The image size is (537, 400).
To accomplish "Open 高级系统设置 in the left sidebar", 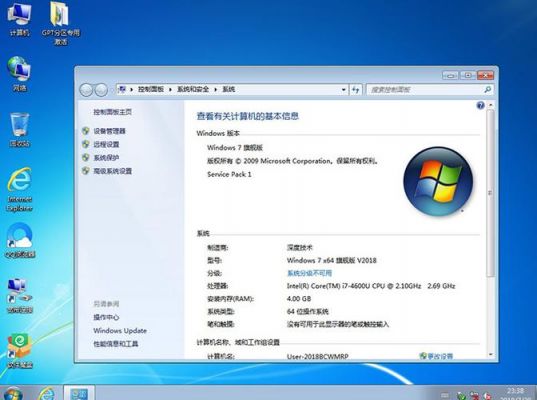I will click(112, 171).
